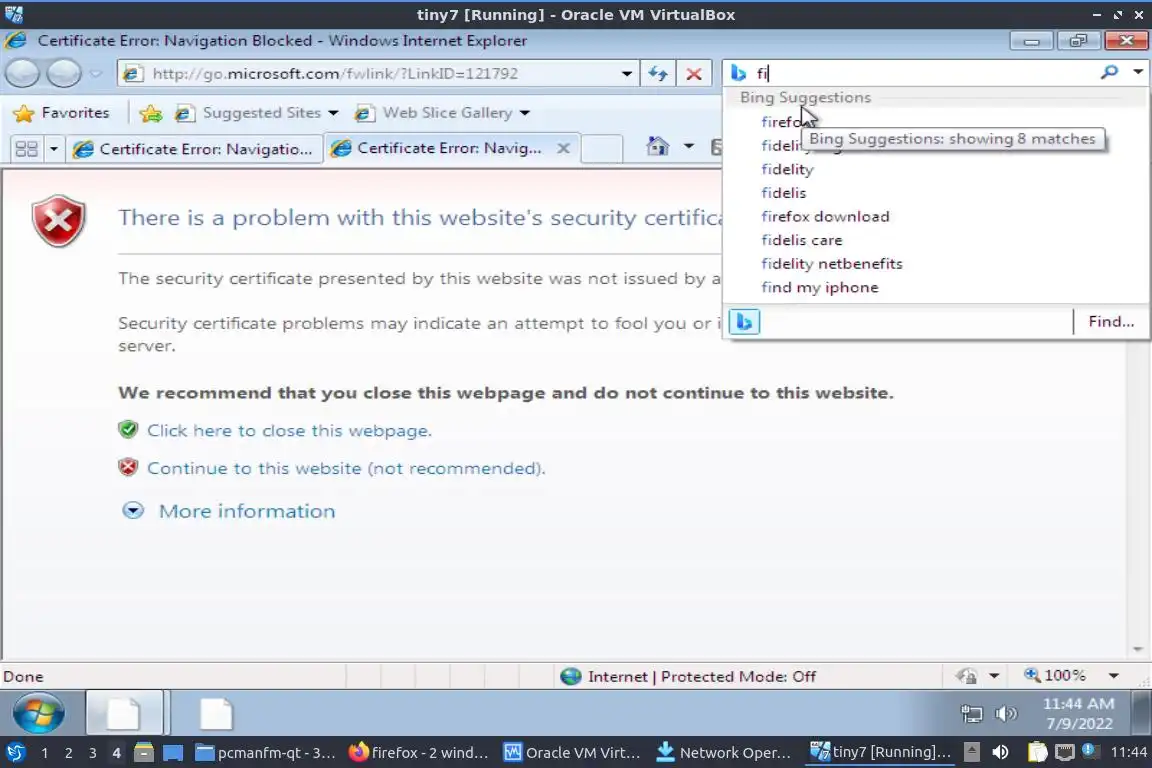Switch to Oracle VM VirtualBox Manager task
This screenshot has height=768, width=1152.
coord(572,753)
